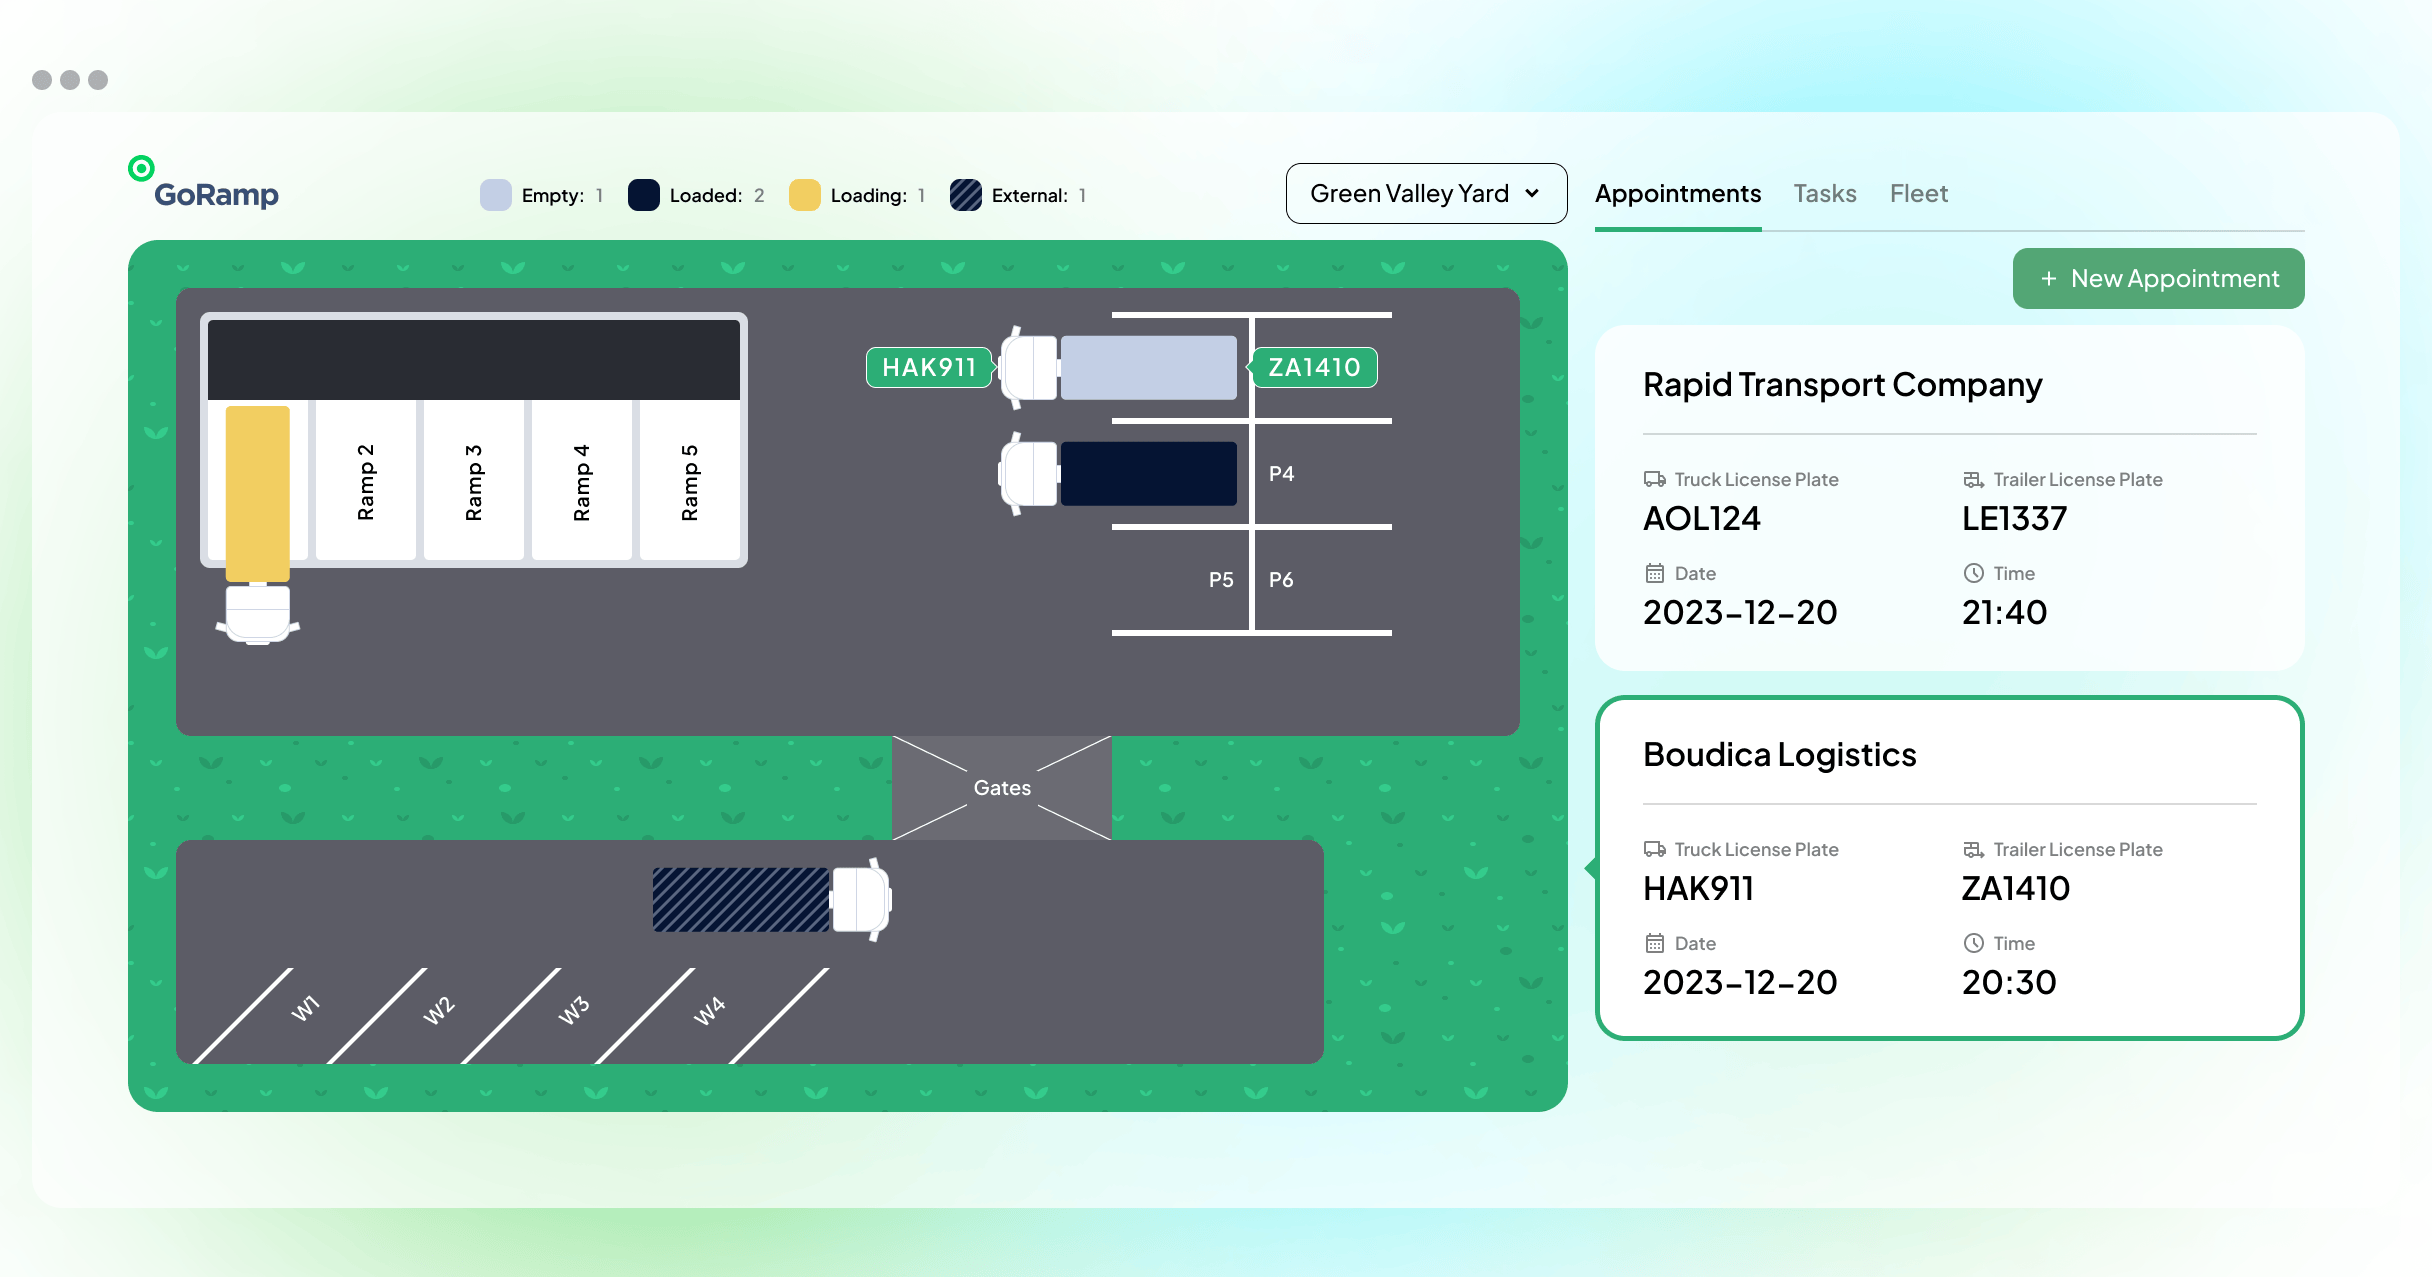
Task: Open the Fleet tab
Action: 1918,194
